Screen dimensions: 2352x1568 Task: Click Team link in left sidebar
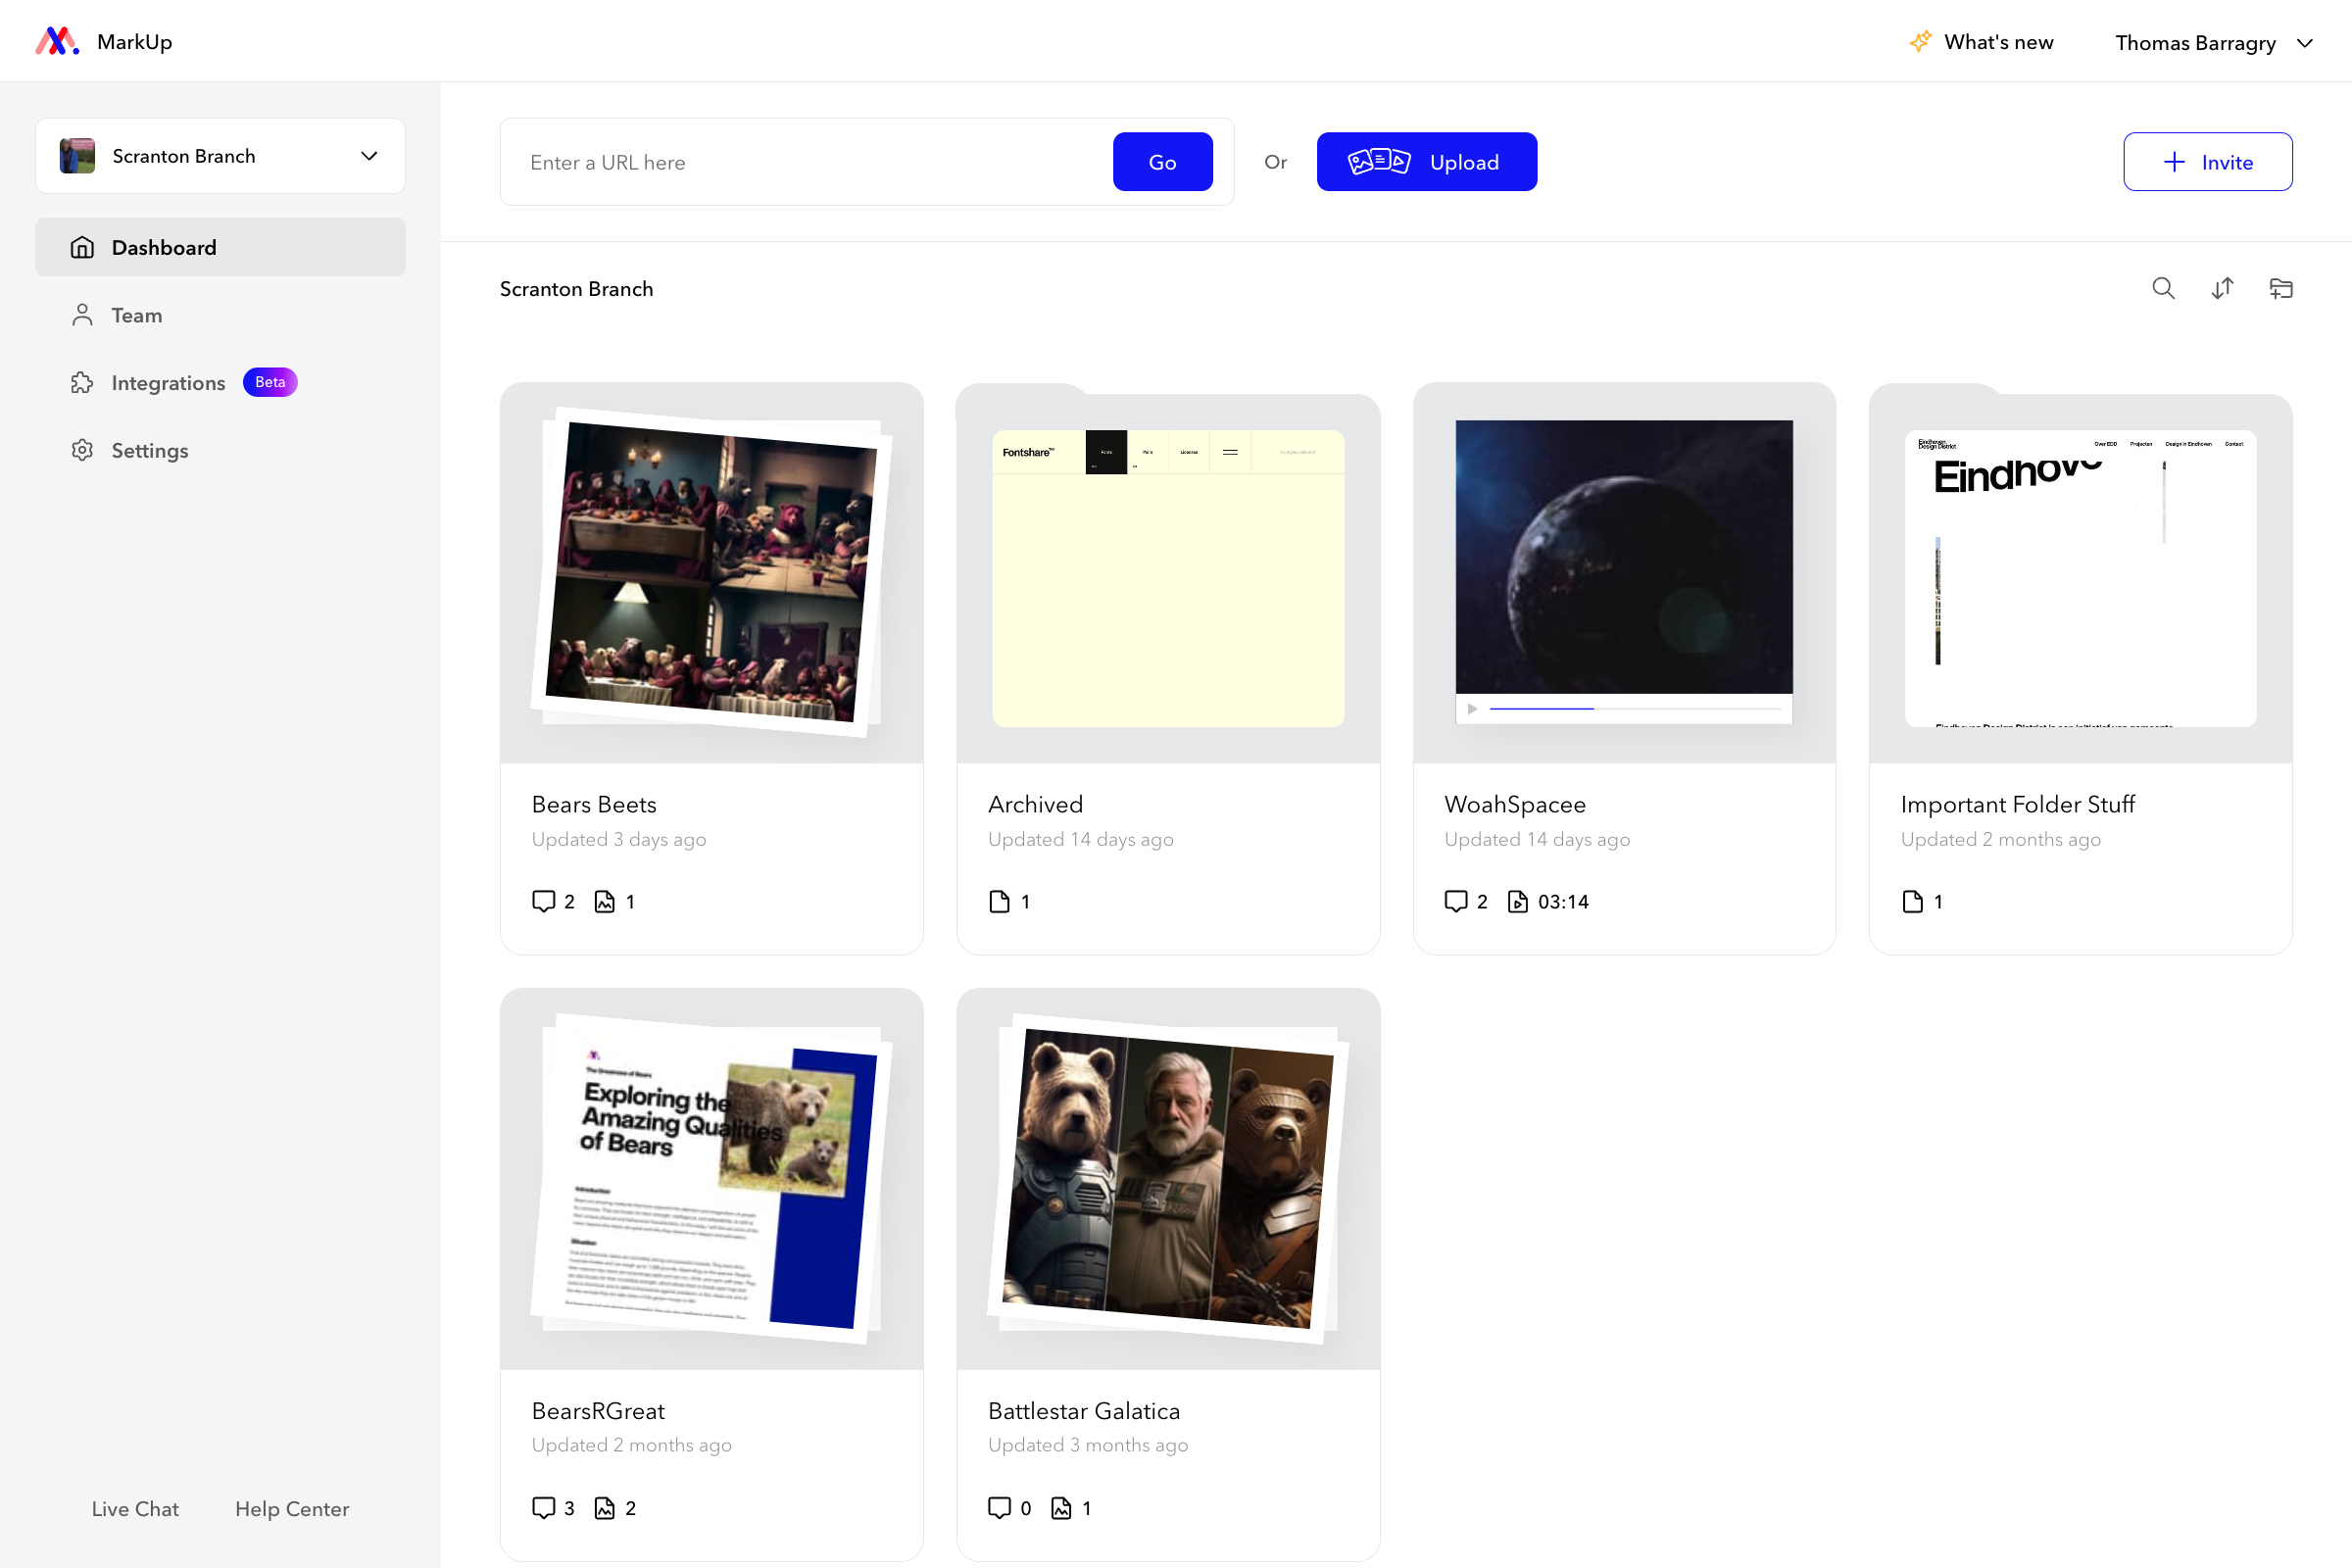[135, 315]
